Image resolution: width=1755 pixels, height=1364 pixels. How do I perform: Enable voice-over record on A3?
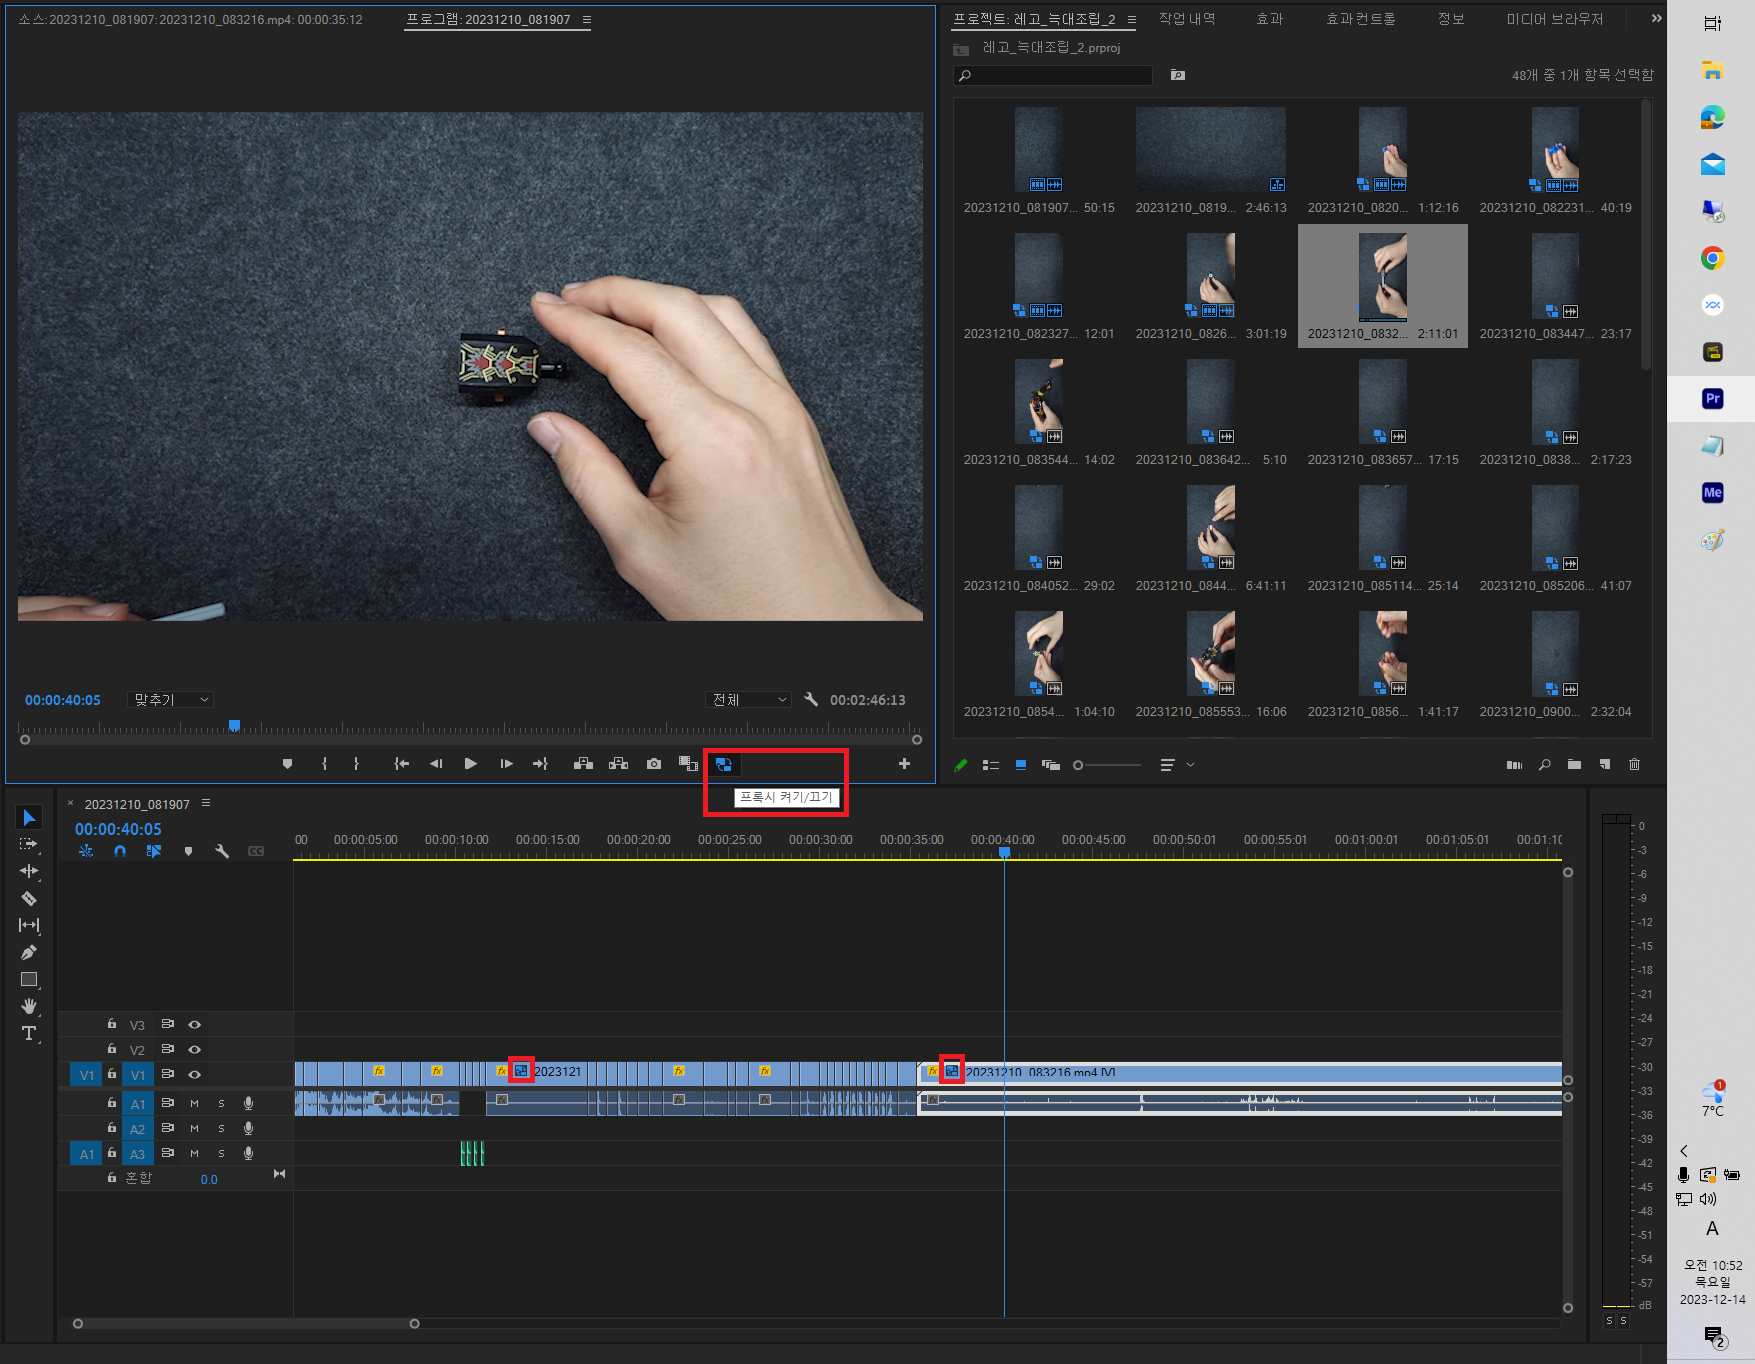(x=248, y=1154)
